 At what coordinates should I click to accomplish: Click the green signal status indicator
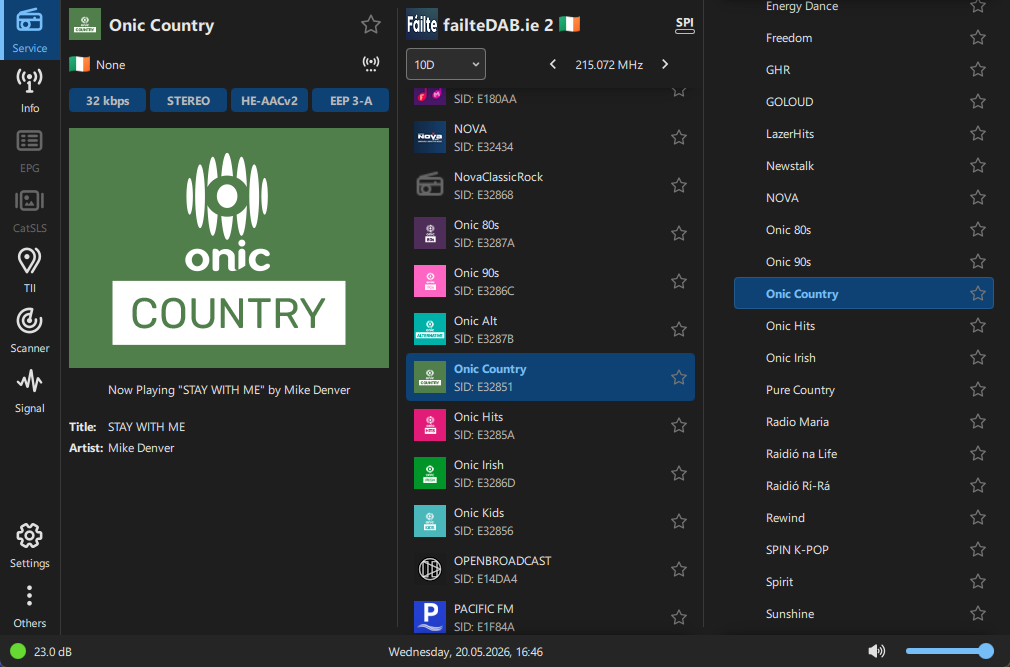pos(18,651)
